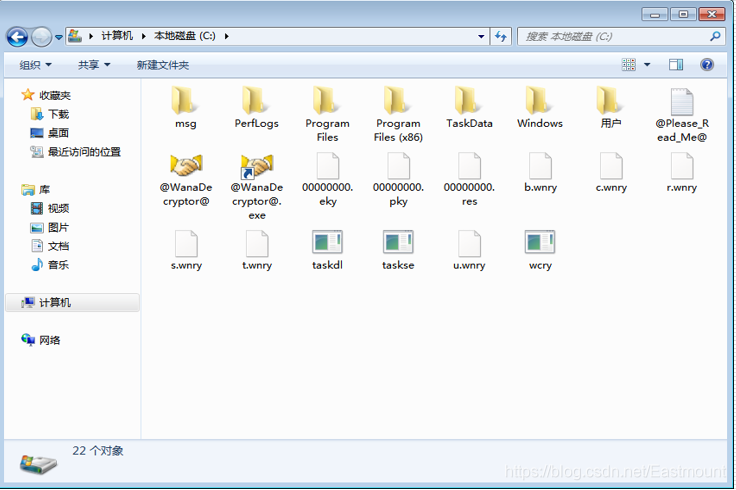This screenshot has width=736, height=490.
Task: Toggle the preview pane button
Action: (676, 64)
